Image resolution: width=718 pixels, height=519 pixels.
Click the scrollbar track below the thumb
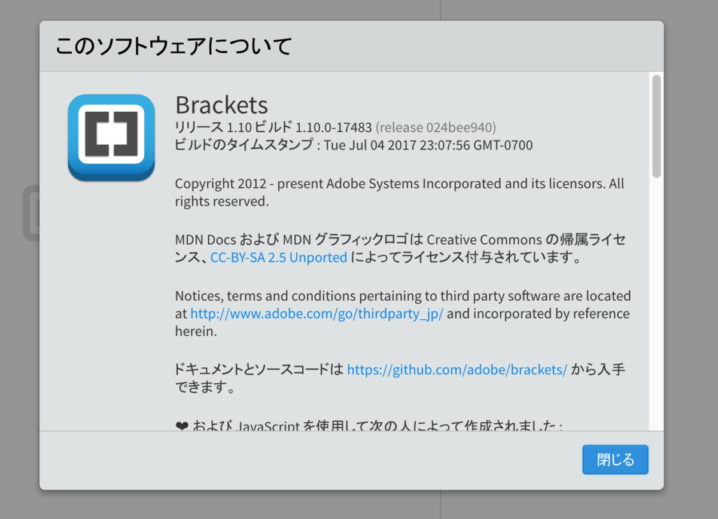[x=657, y=302]
